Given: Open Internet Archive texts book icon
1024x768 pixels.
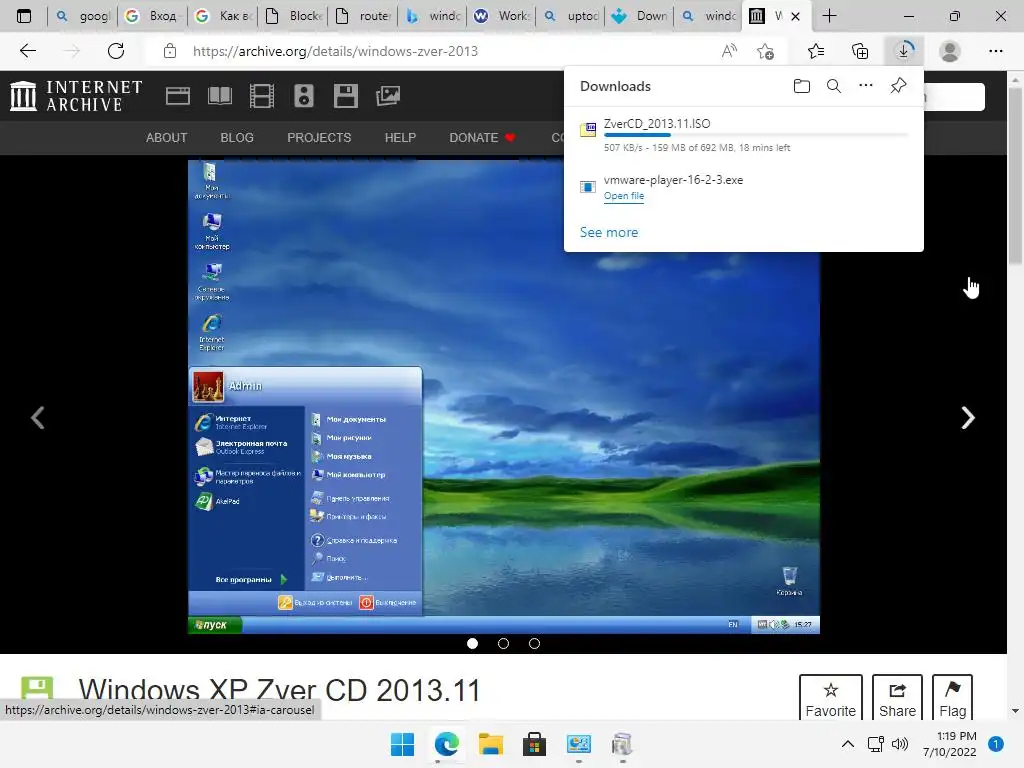Looking at the screenshot, I should coord(219,96).
